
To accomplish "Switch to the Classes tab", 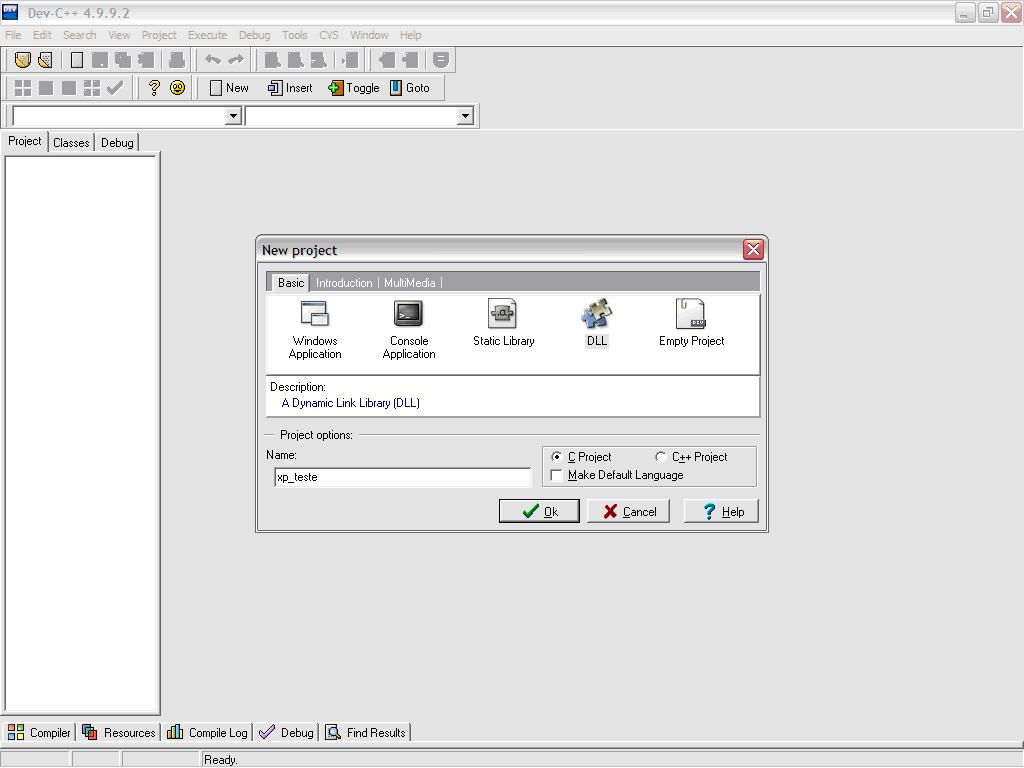I will pos(70,142).
